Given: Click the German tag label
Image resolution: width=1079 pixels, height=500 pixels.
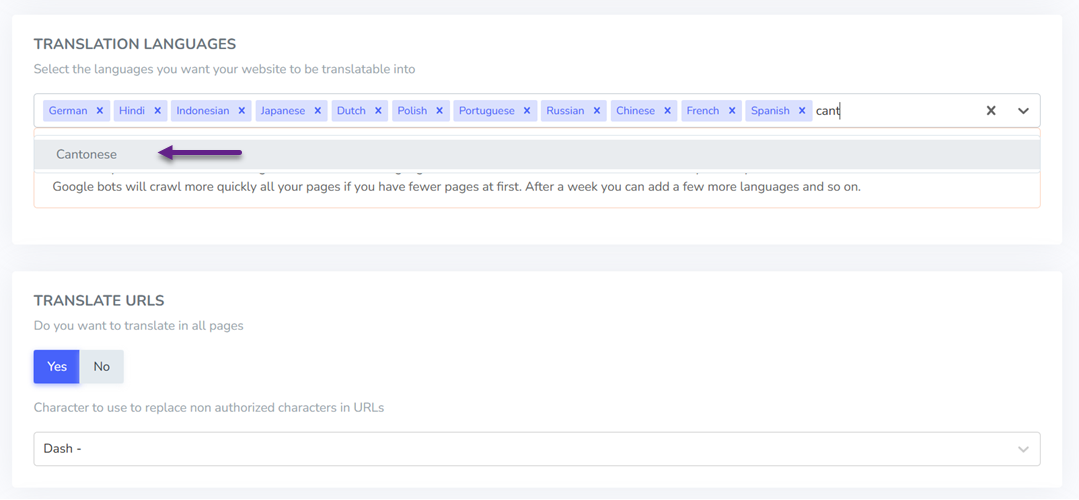Looking at the screenshot, I should pos(68,111).
